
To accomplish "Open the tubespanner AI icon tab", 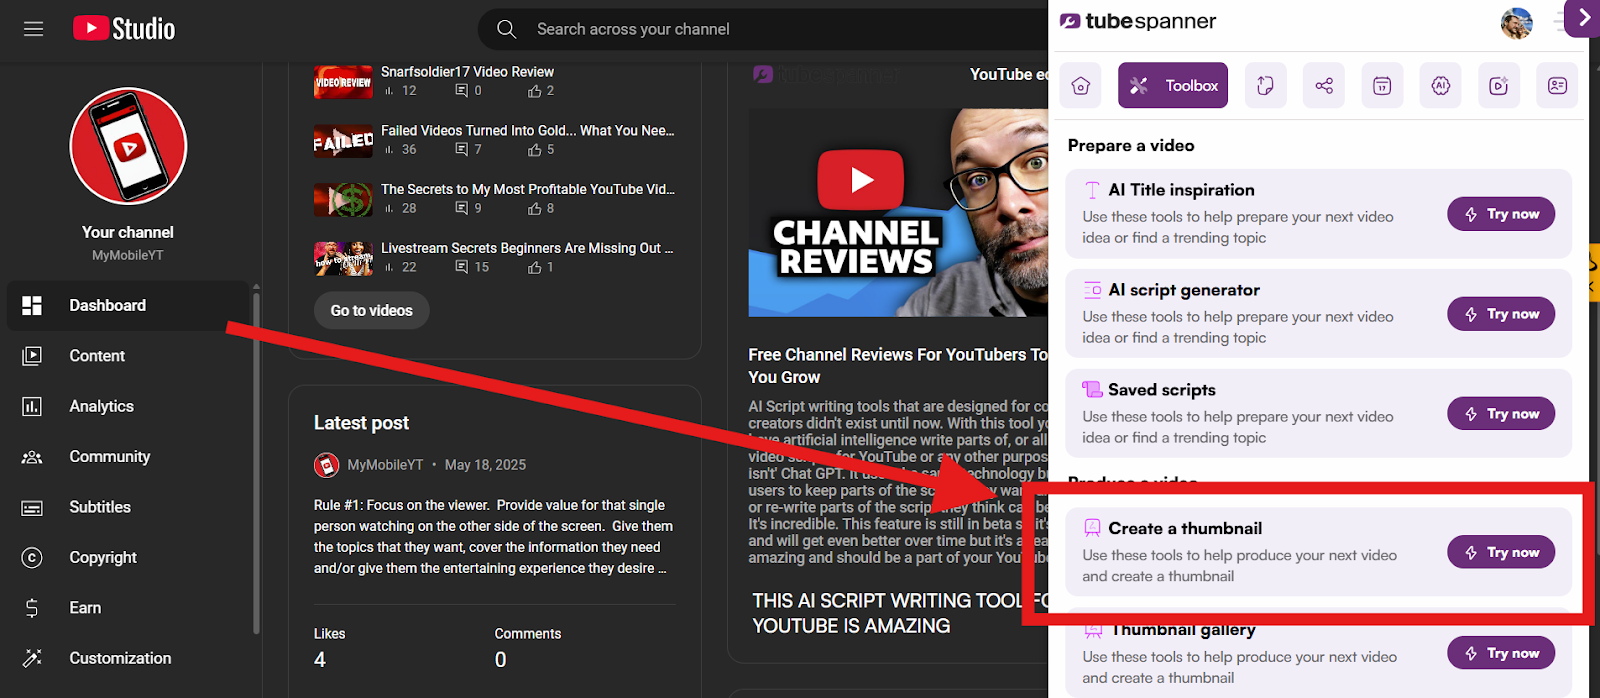I will [1441, 86].
